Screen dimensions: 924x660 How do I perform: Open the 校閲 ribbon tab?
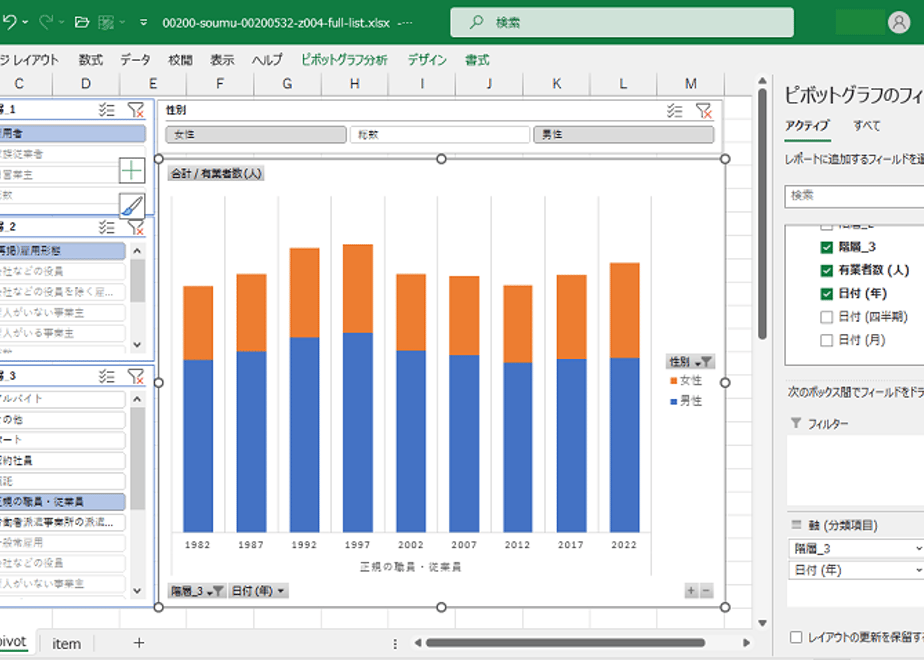click(180, 60)
